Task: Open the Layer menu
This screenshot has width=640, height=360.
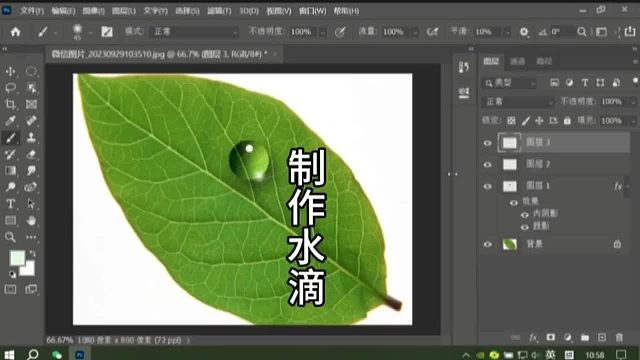Action: (124, 11)
